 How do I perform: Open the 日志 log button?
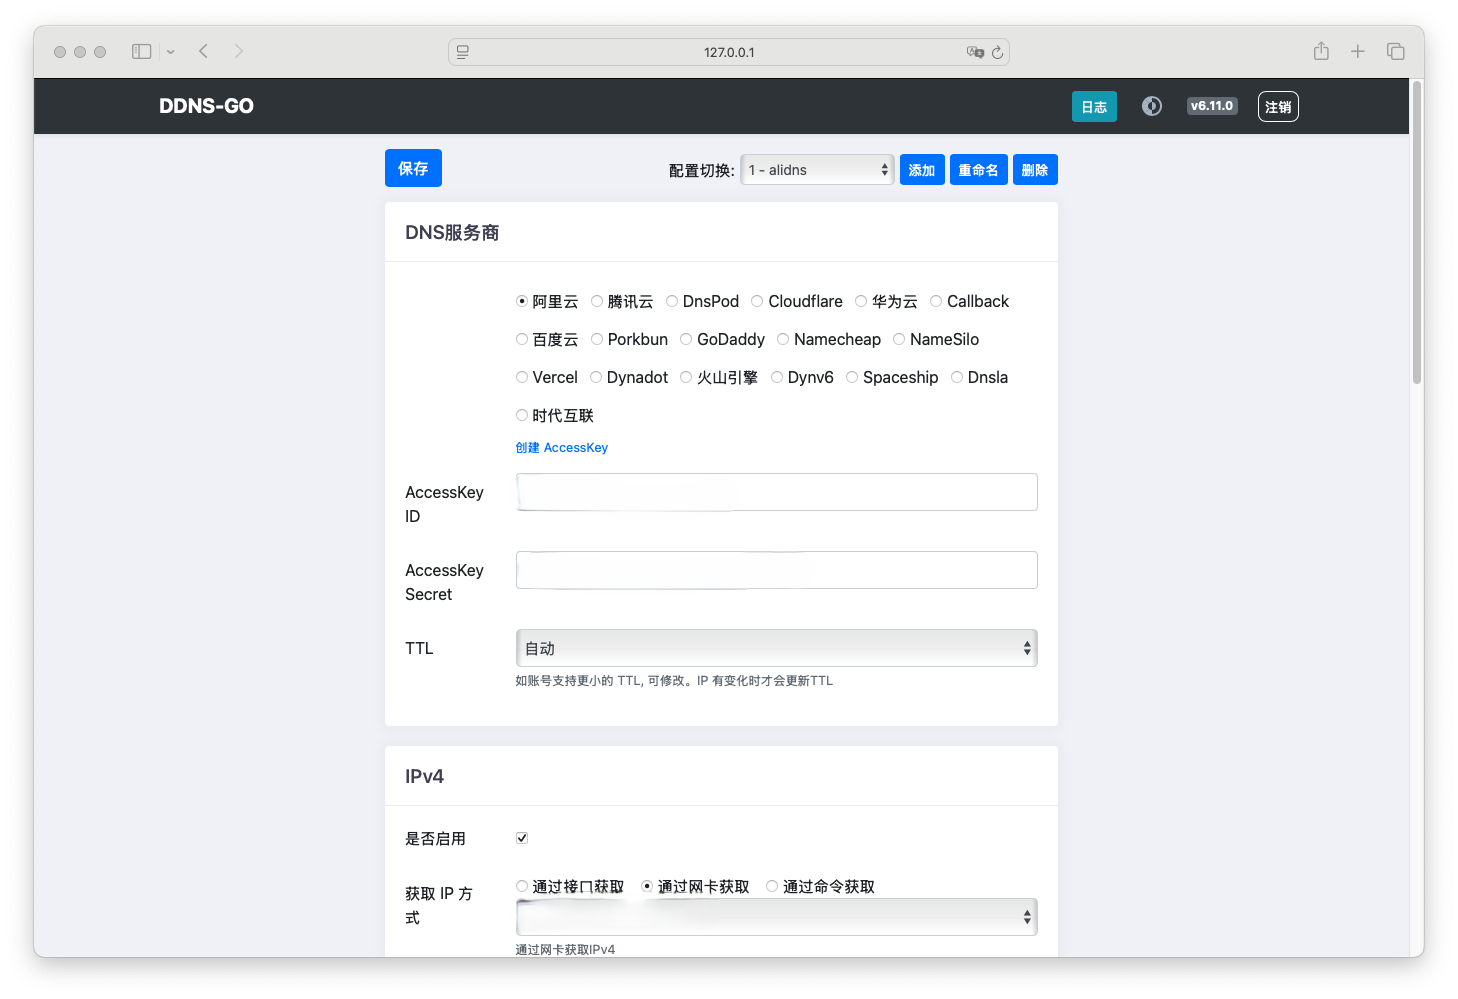click(x=1094, y=107)
